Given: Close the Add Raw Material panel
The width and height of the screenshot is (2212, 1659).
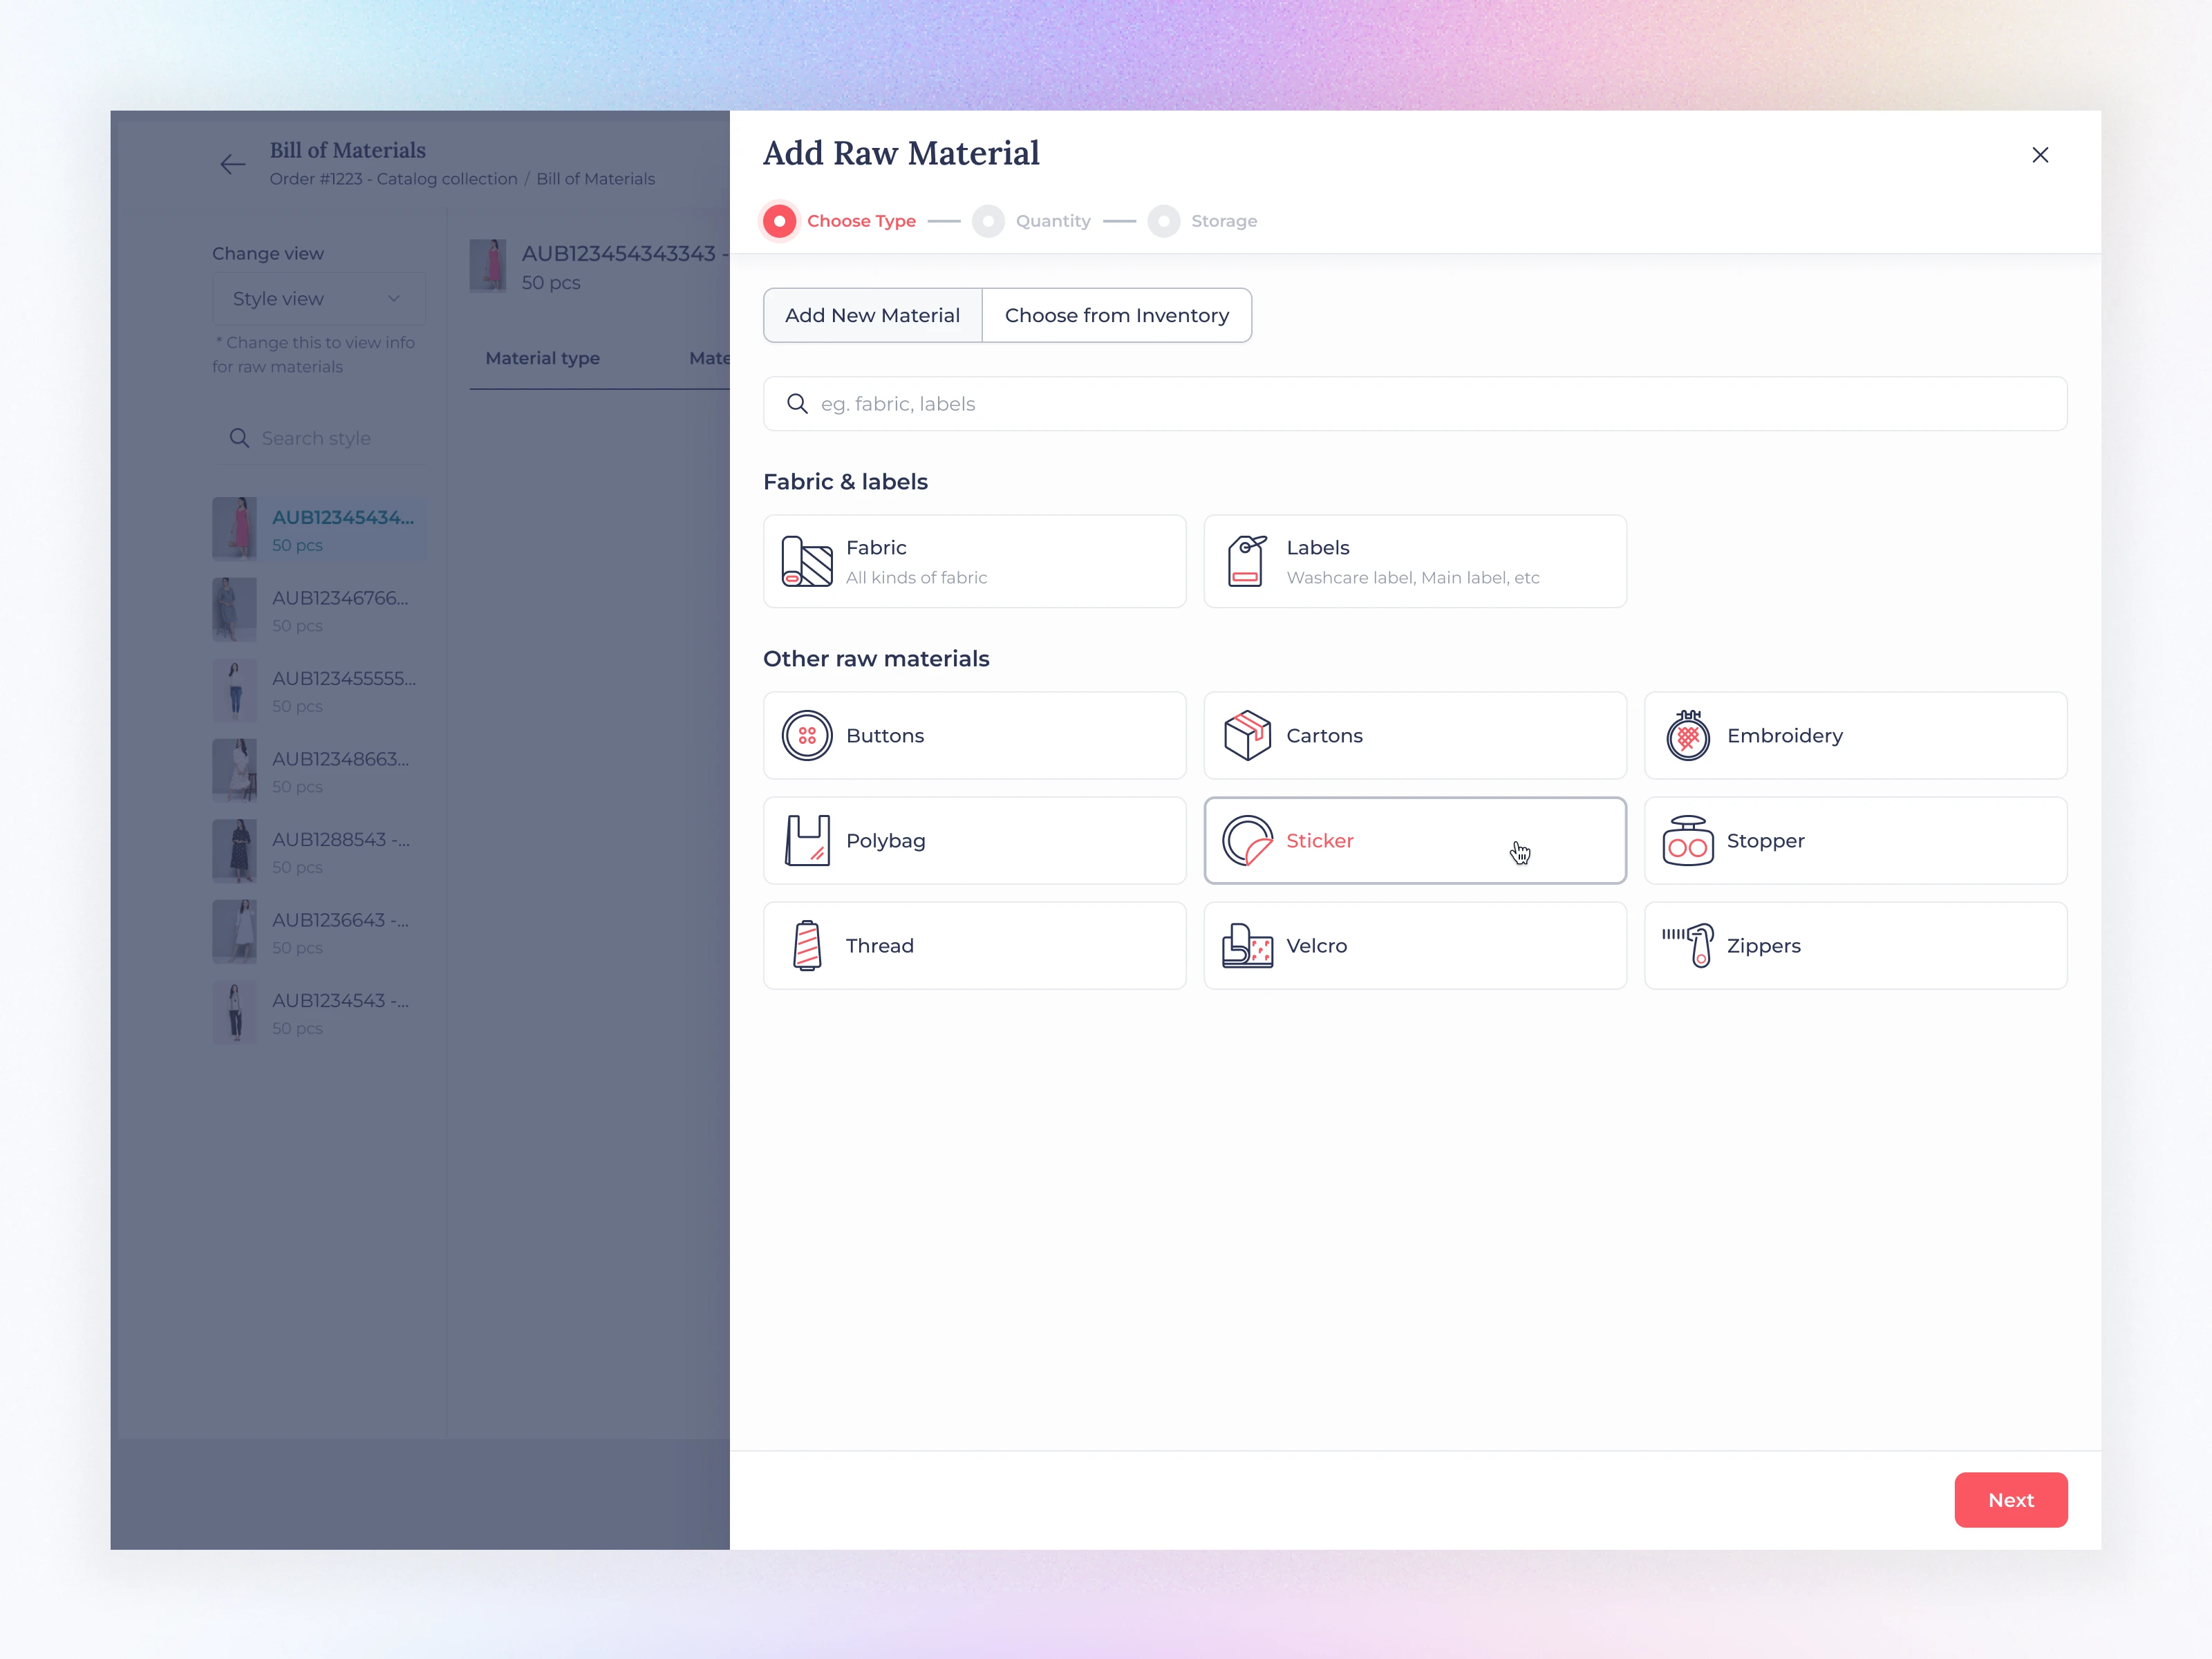Looking at the screenshot, I should click(2040, 155).
